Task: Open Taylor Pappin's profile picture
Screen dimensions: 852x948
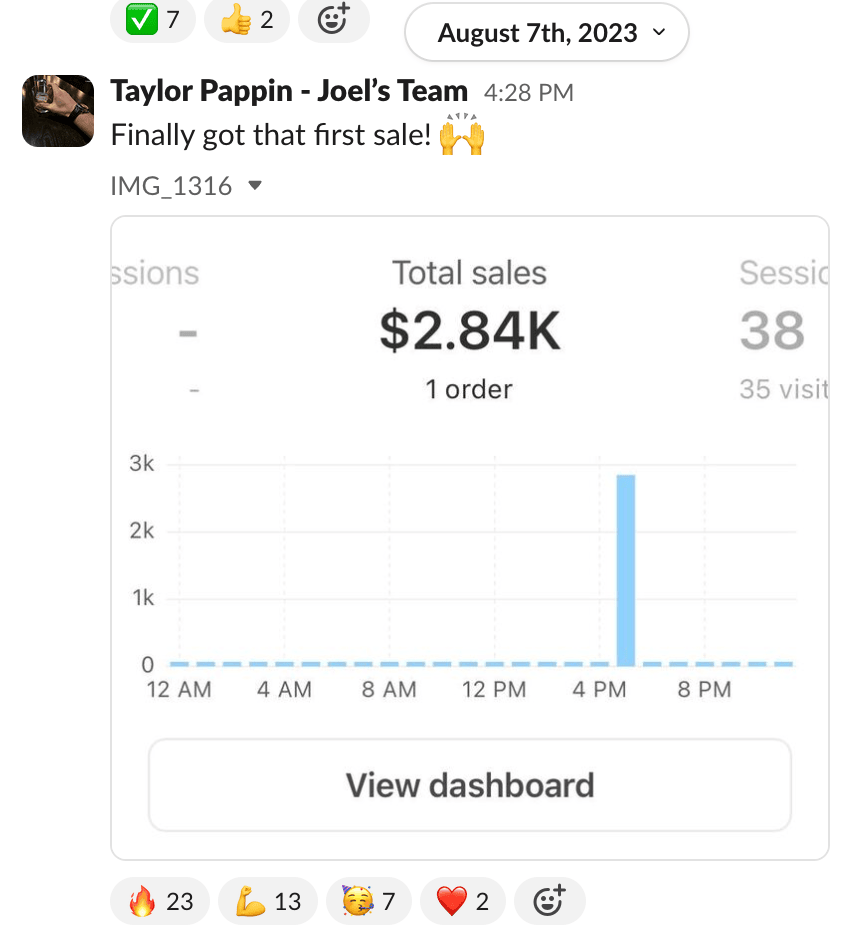Action: (x=58, y=110)
